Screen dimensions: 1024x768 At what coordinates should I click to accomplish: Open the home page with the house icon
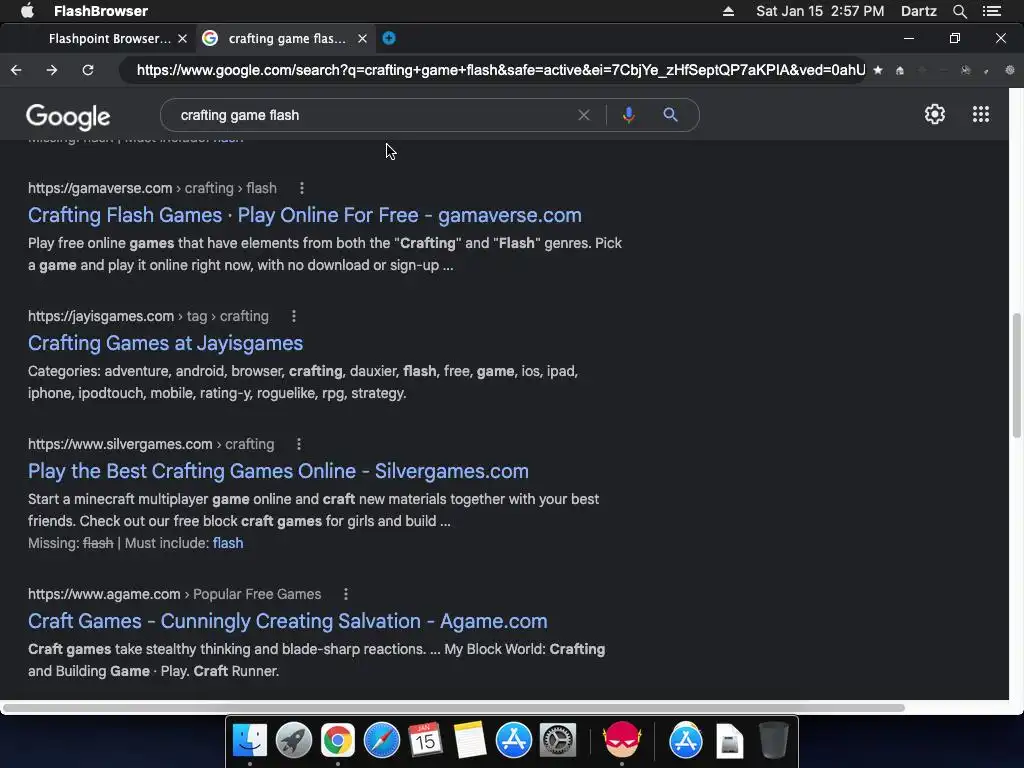click(900, 70)
